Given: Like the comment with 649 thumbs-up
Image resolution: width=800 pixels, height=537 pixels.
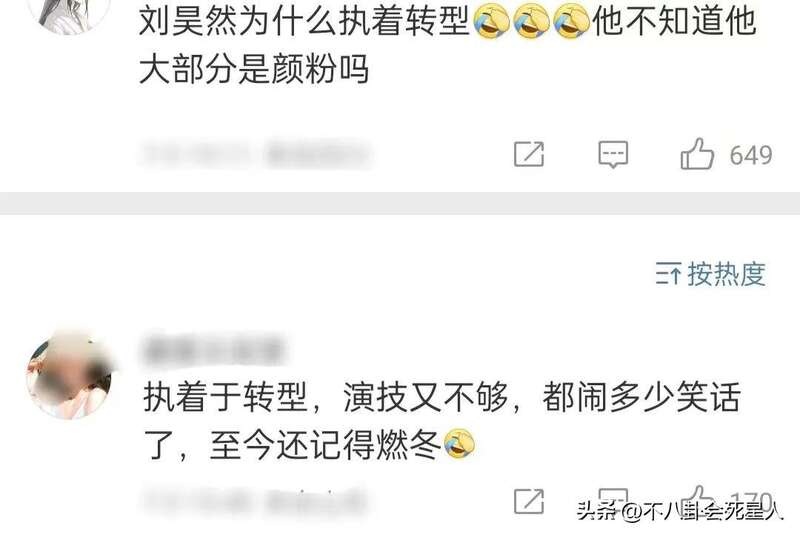Looking at the screenshot, I should [697, 154].
